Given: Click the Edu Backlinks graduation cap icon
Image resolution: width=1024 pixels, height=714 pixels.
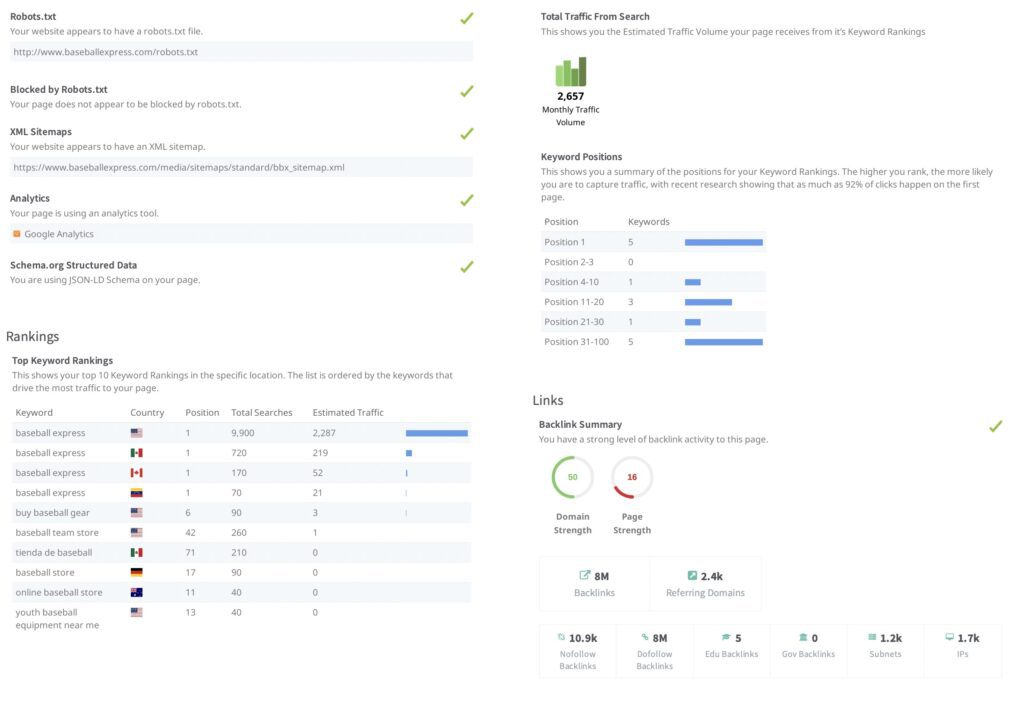Looking at the screenshot, I should pos(725,637).
